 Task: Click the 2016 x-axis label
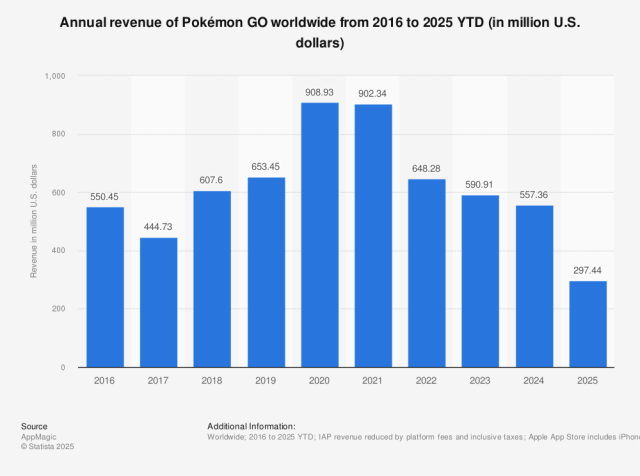click(104, 381)
